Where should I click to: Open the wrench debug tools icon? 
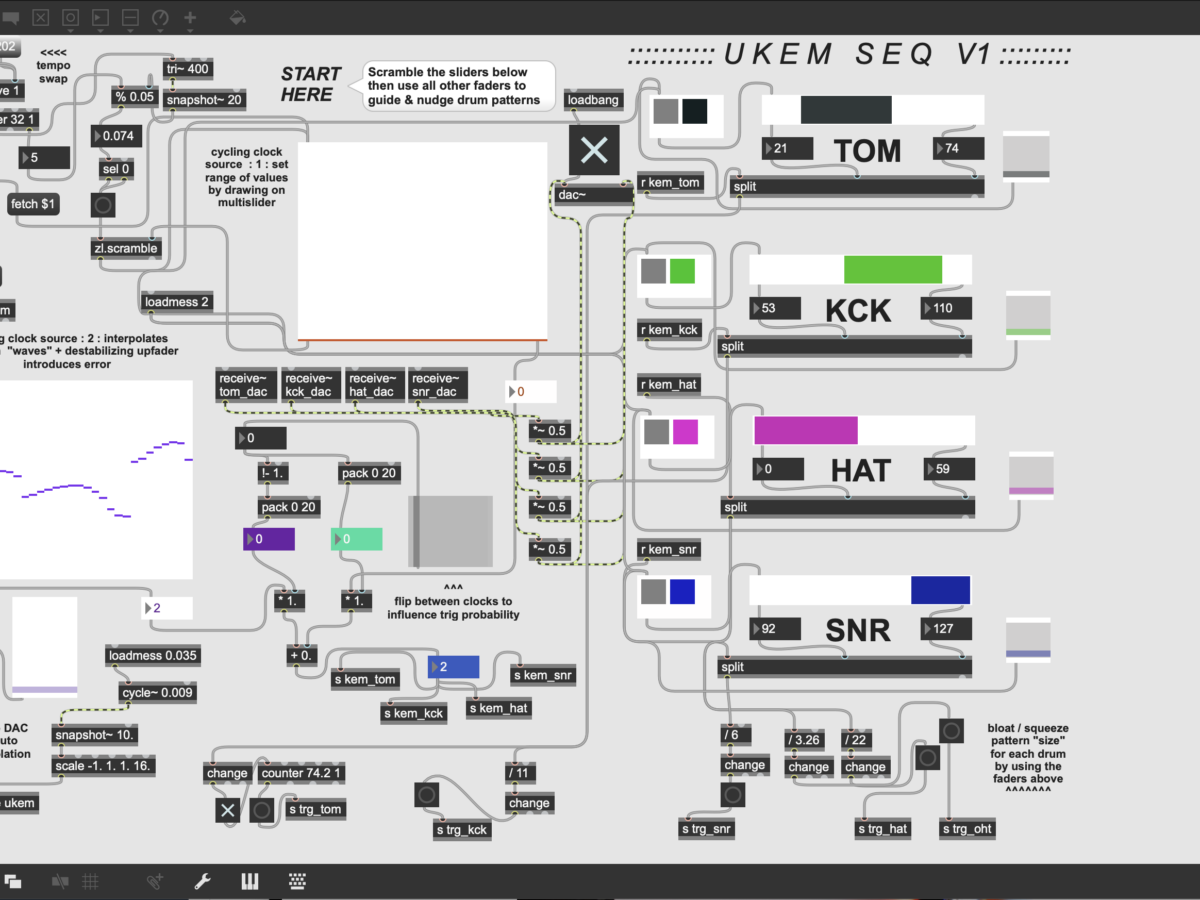click(x=202, y=881)
